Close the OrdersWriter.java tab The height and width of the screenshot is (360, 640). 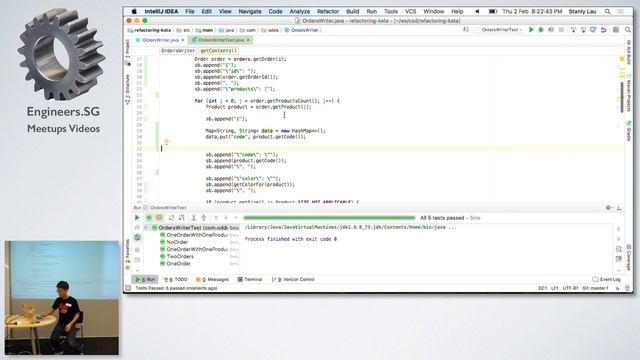point(183,40)
